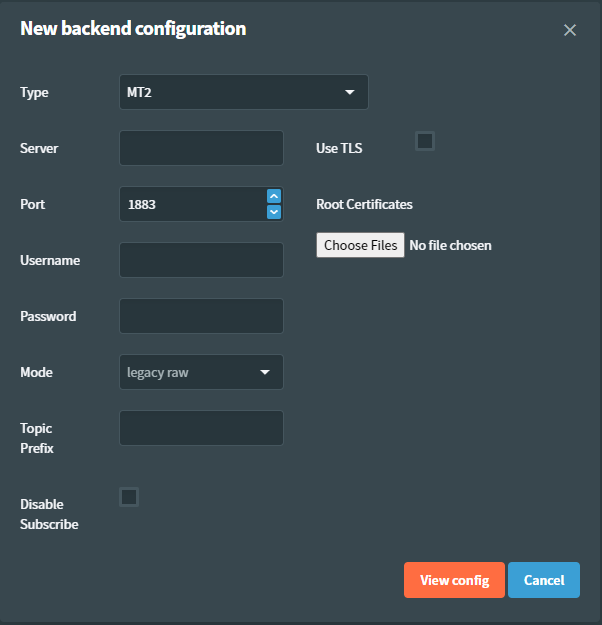Decrease Port value with down arrow
Viewport: 602px width, 625px height.
point(274,212)
